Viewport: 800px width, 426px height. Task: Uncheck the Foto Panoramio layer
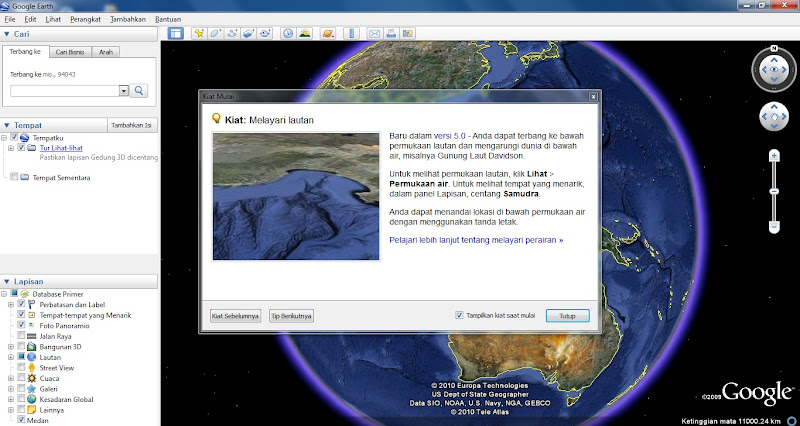pos(21,325)
